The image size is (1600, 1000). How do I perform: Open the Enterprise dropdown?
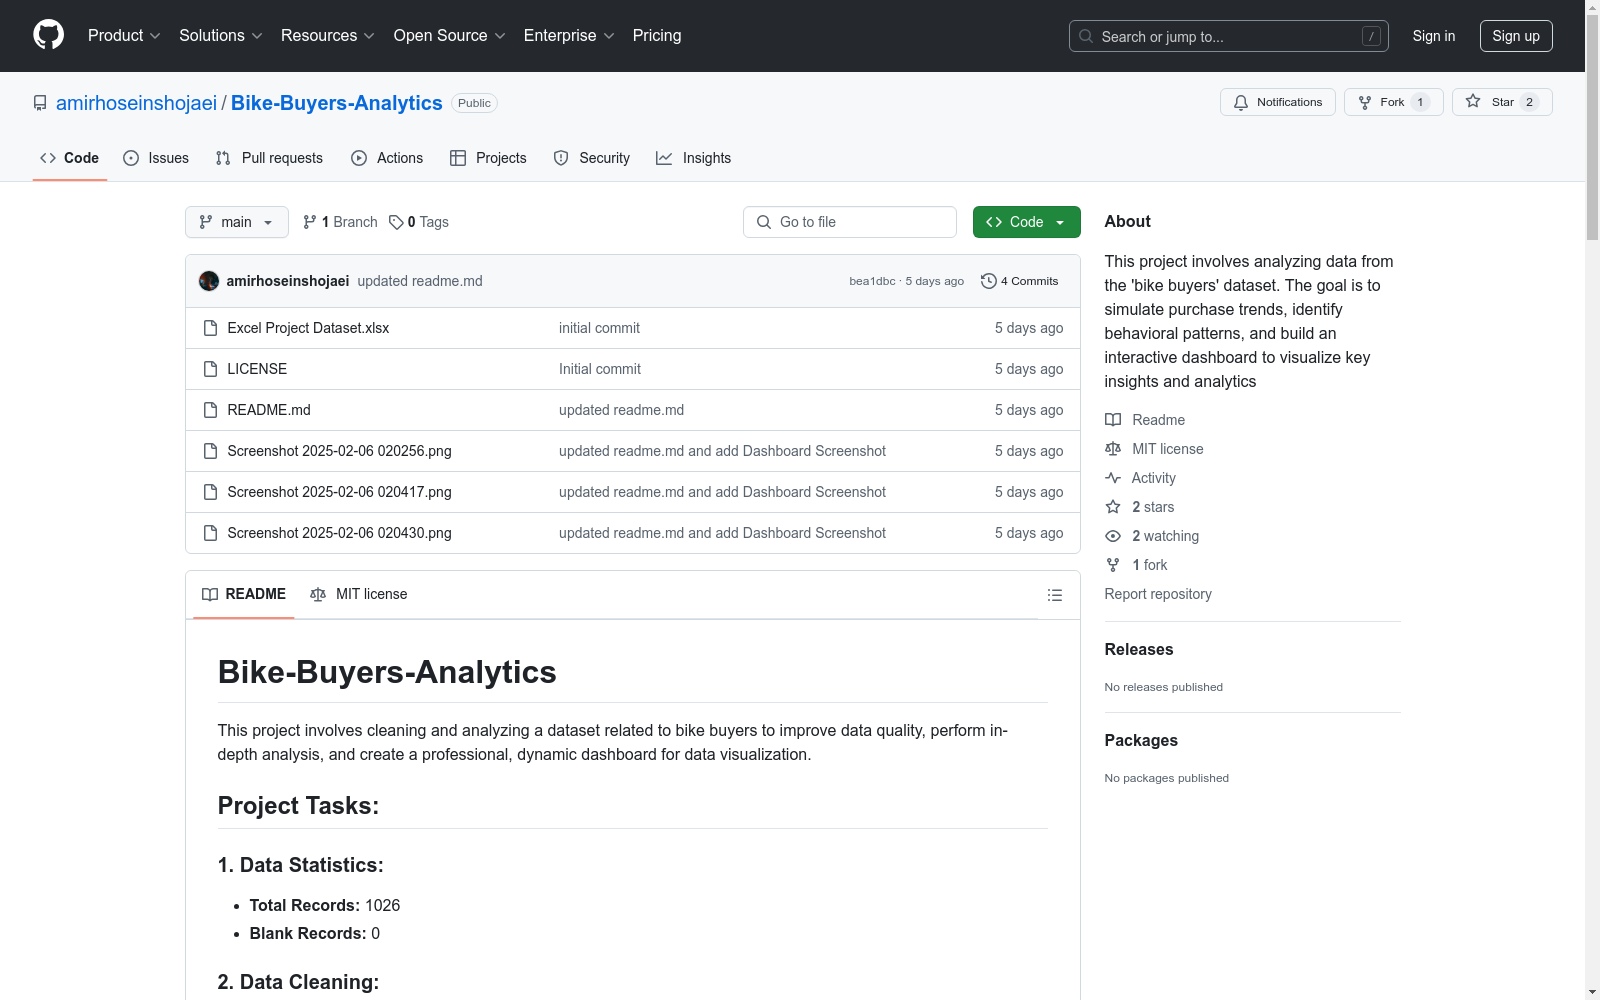tap(569, 36)
